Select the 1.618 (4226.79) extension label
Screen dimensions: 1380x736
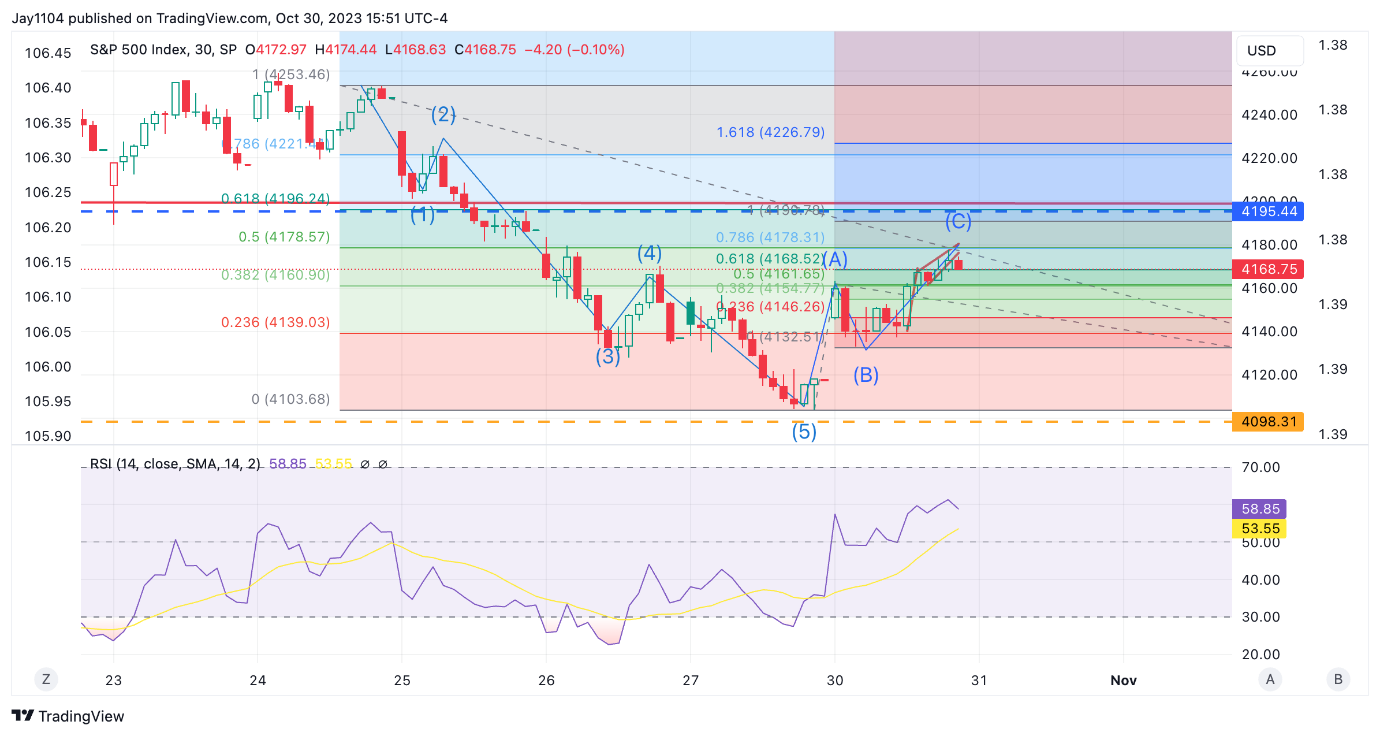point(770,132)
